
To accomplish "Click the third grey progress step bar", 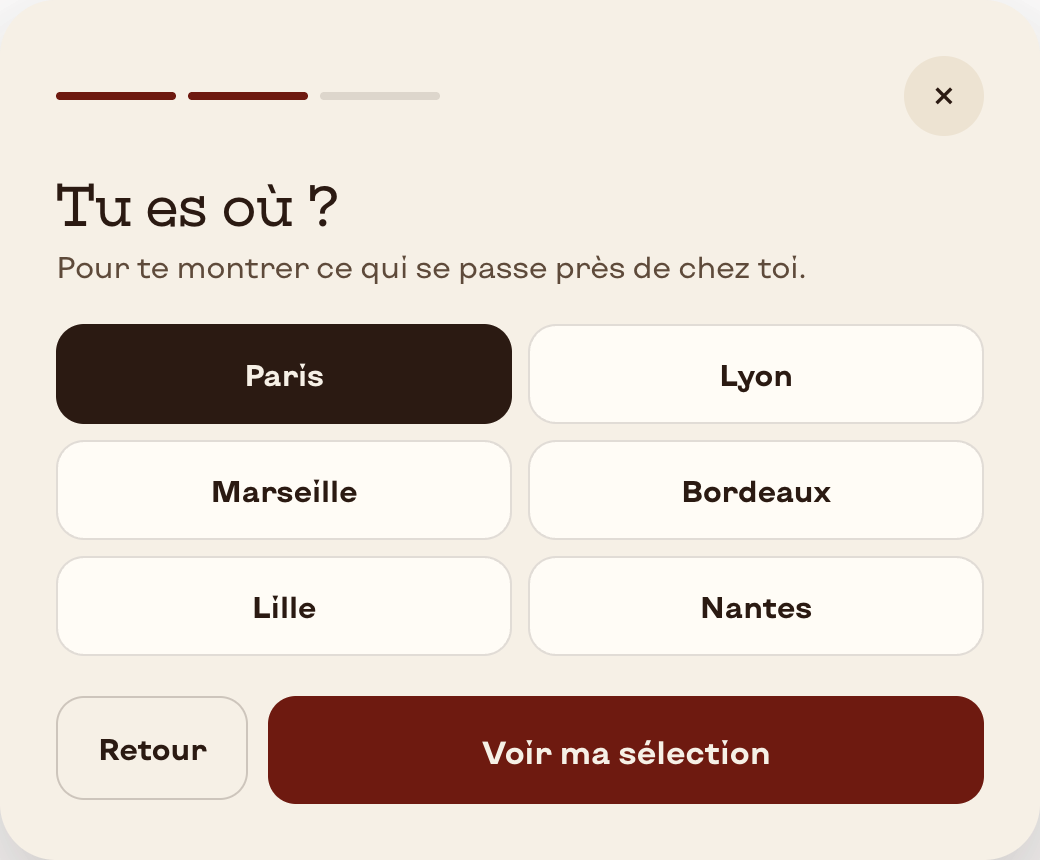I will (380, 96).
